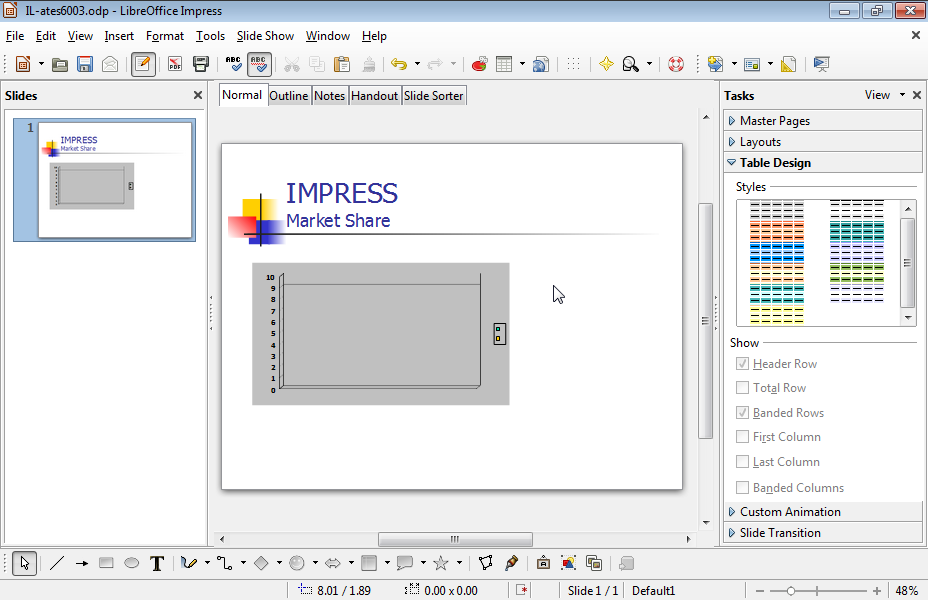
Task: Open the Zoom dropdown arrow
Action: point(649,63)
